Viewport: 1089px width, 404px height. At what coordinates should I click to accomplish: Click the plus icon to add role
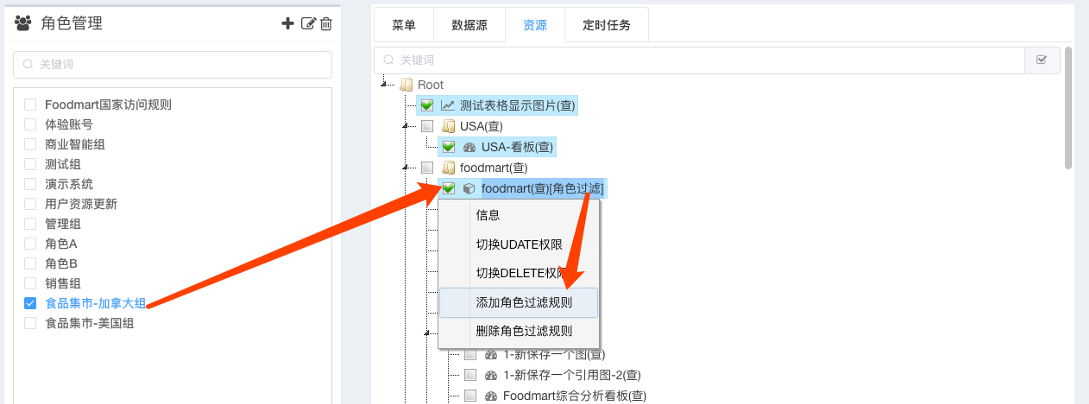tap(289, 23)
